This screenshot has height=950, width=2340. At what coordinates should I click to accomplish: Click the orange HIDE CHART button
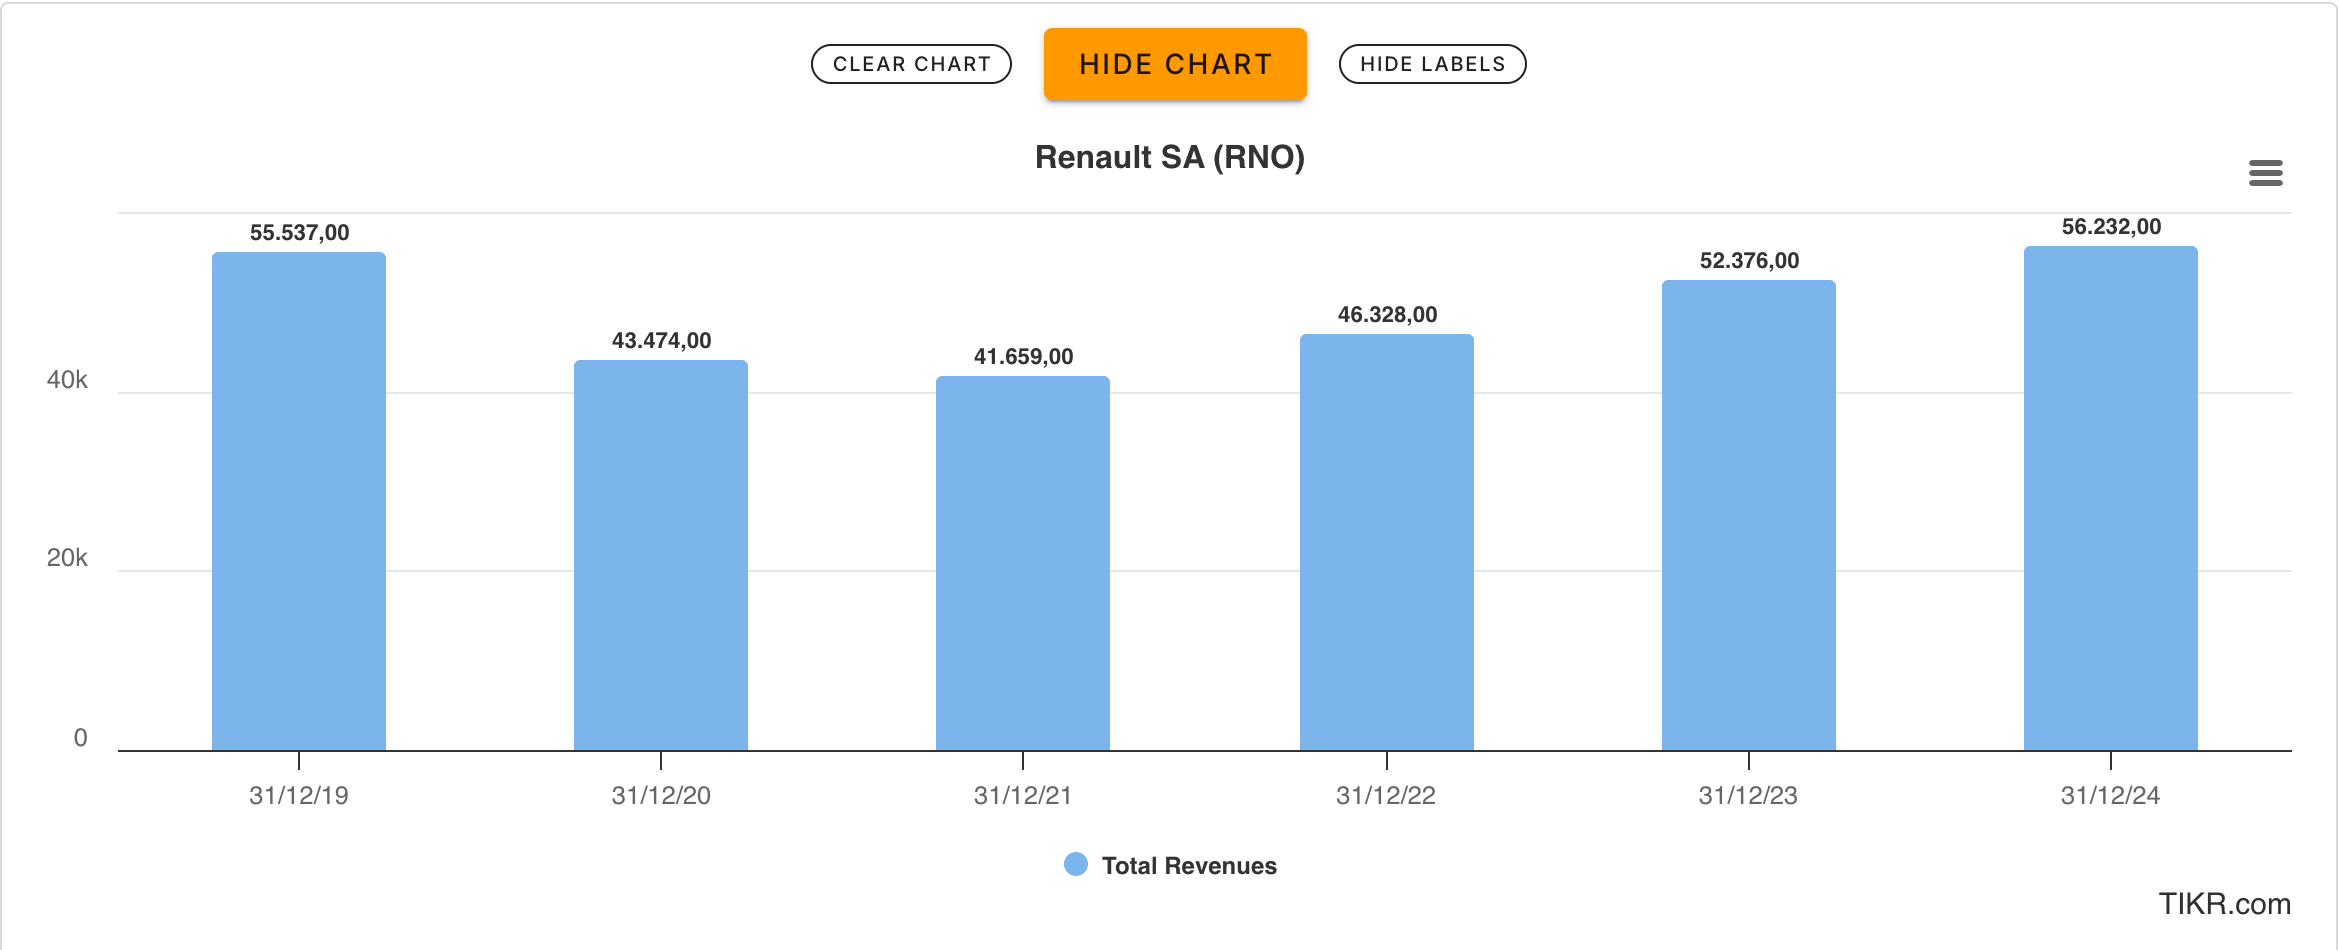tap(1175, 64)
